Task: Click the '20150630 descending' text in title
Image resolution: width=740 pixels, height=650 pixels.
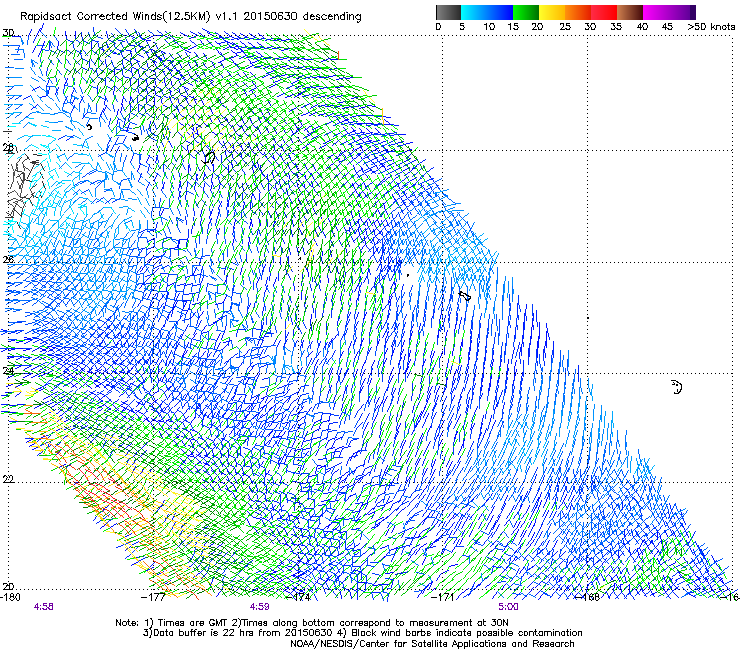Action: point(303,17)
